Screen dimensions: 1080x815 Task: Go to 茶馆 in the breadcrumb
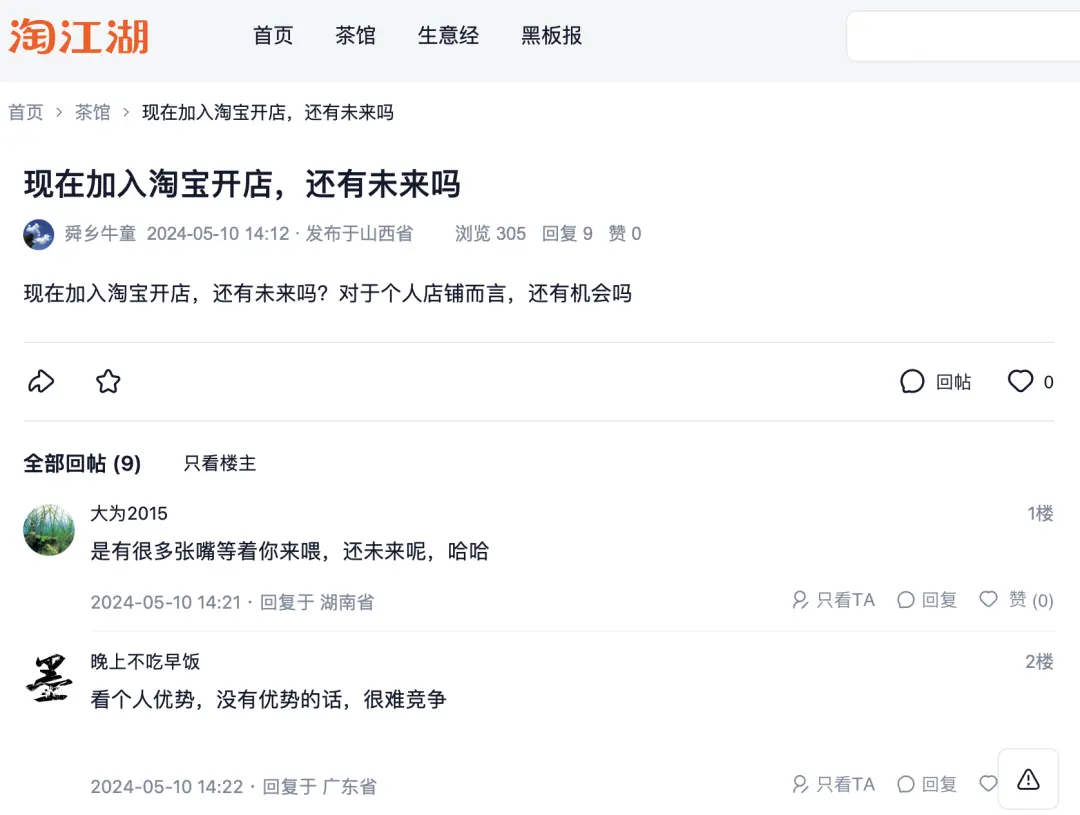tap(92, 112)
